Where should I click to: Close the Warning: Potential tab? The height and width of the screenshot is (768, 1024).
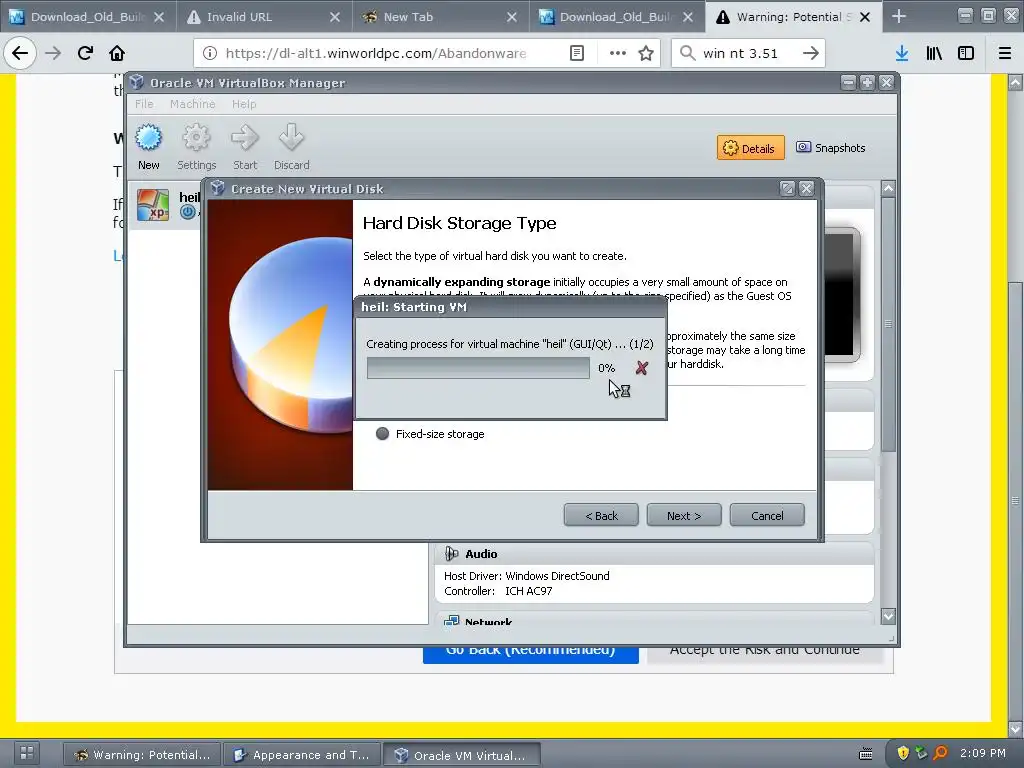tap(865, 17)
